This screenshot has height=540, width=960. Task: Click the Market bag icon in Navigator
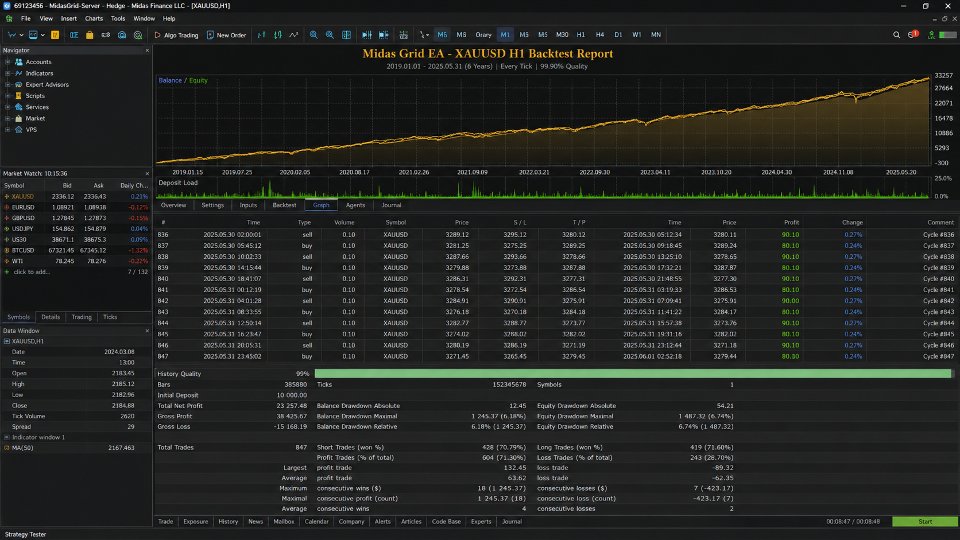18,118
